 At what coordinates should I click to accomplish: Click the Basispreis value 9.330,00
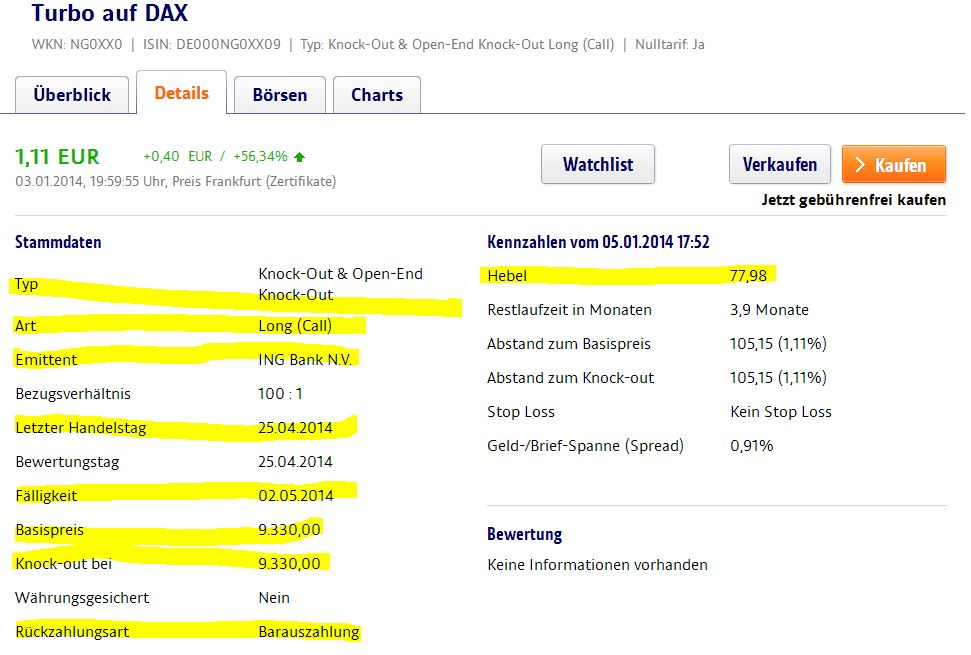(290, 529)
